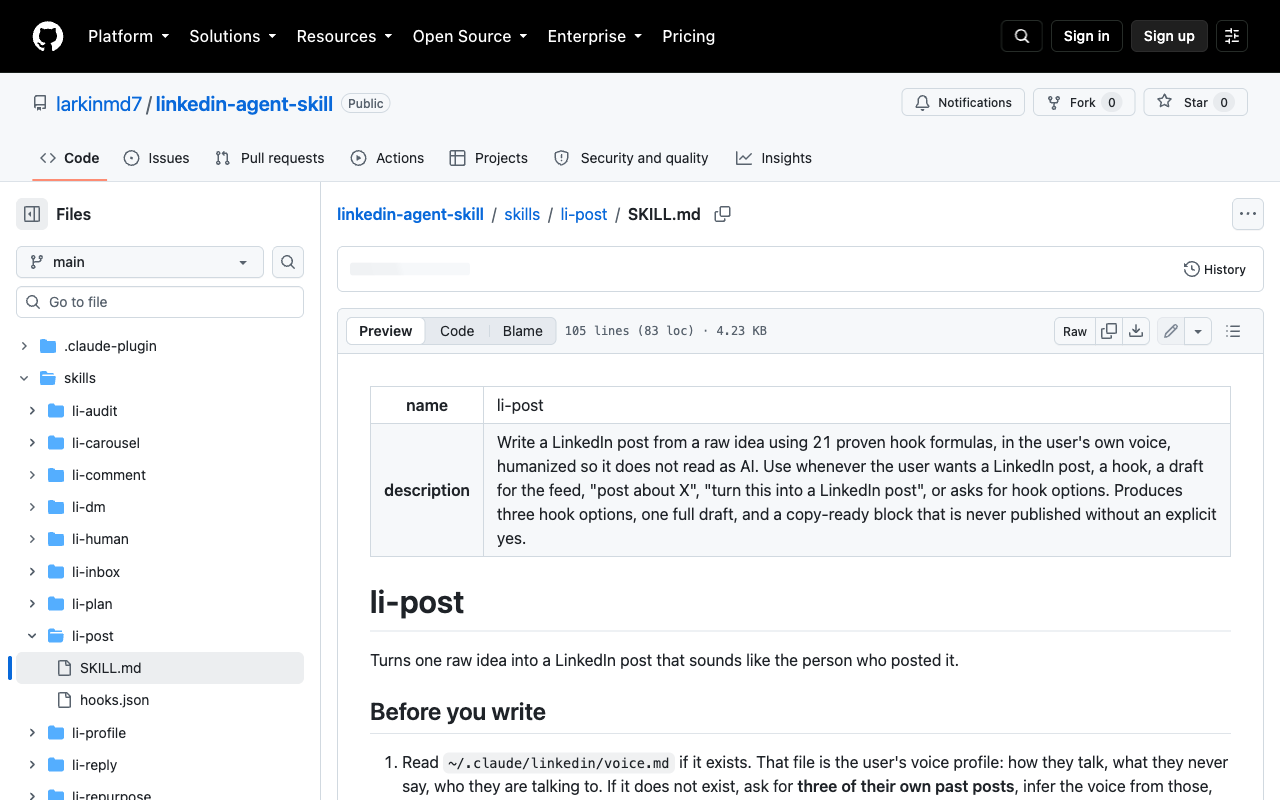Viewport: 1280px width, 800px height.
Task: Star this repository button
Action: point(1196,102)
